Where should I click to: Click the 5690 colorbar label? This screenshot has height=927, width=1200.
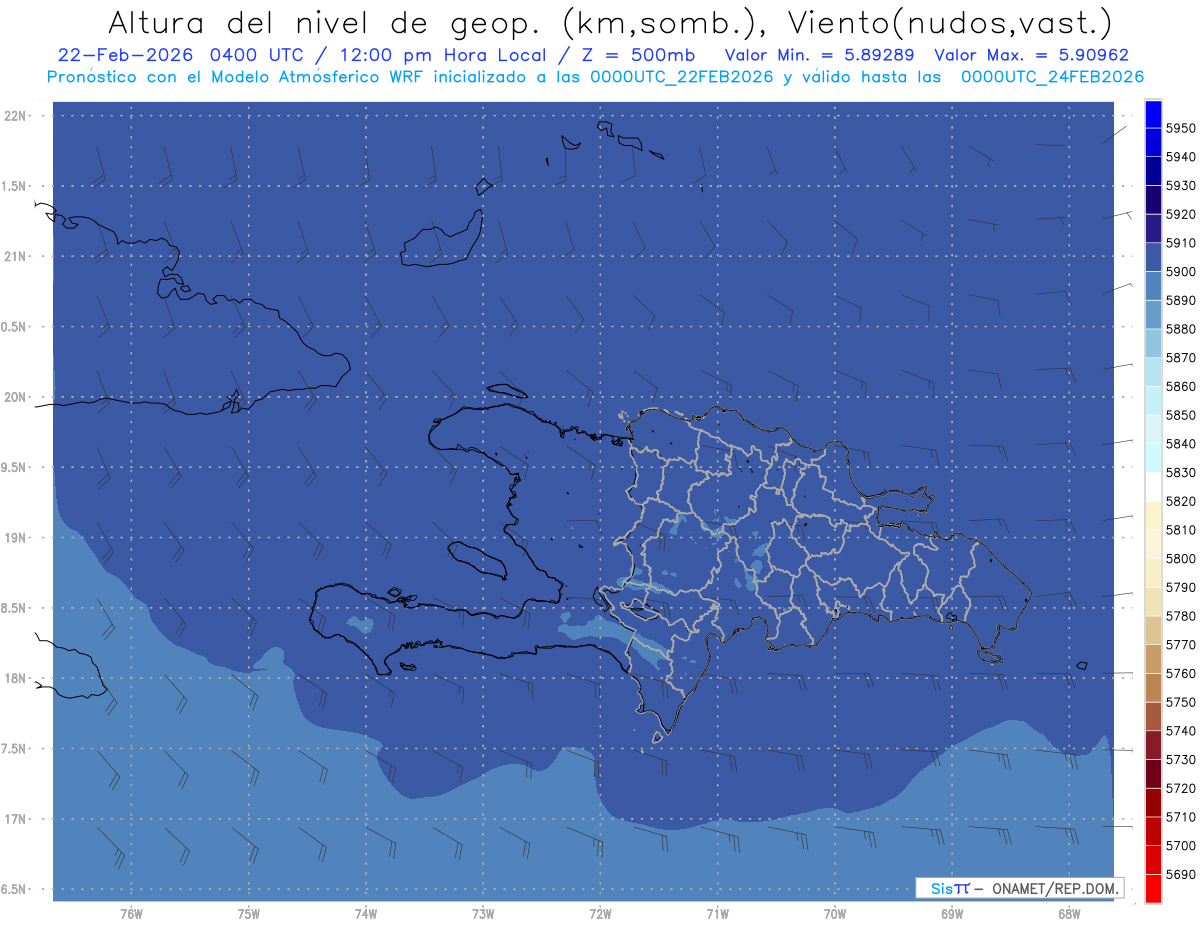[1180, 874]
